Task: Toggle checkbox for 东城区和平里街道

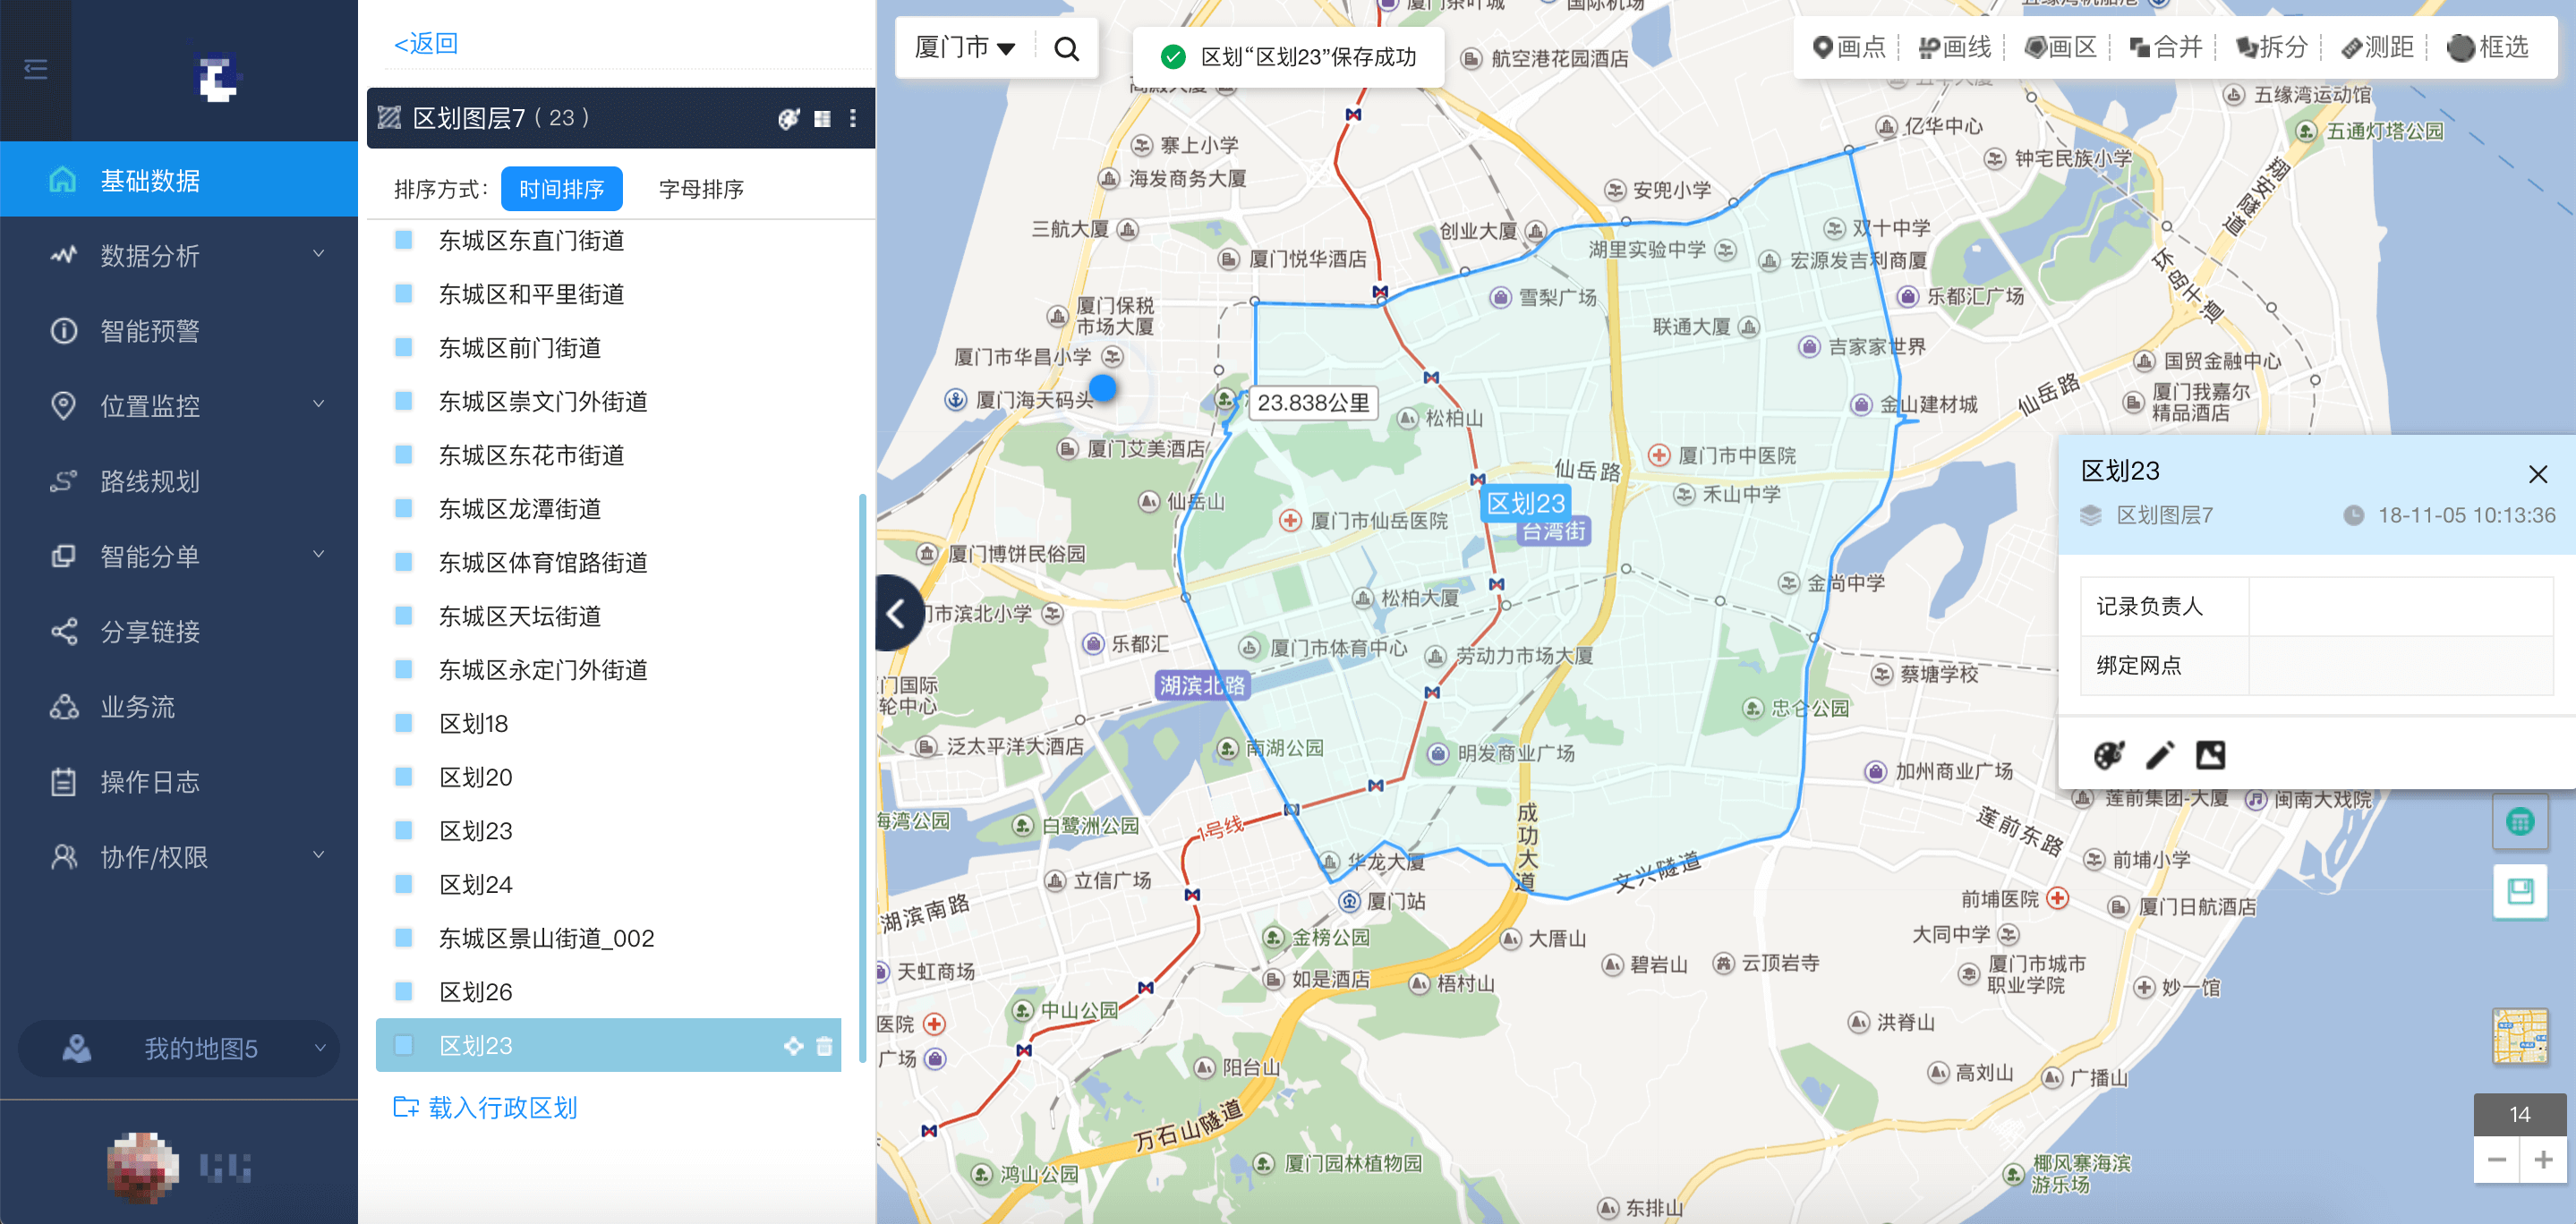Action: click(404, 294)
